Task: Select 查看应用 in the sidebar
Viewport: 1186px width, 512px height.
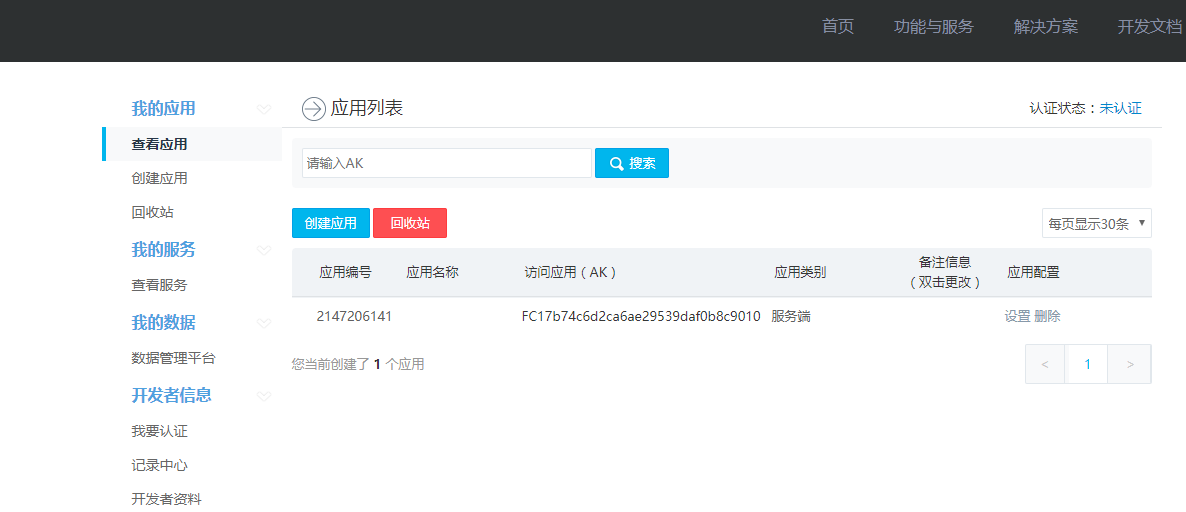Action: [x=192, y=144]
